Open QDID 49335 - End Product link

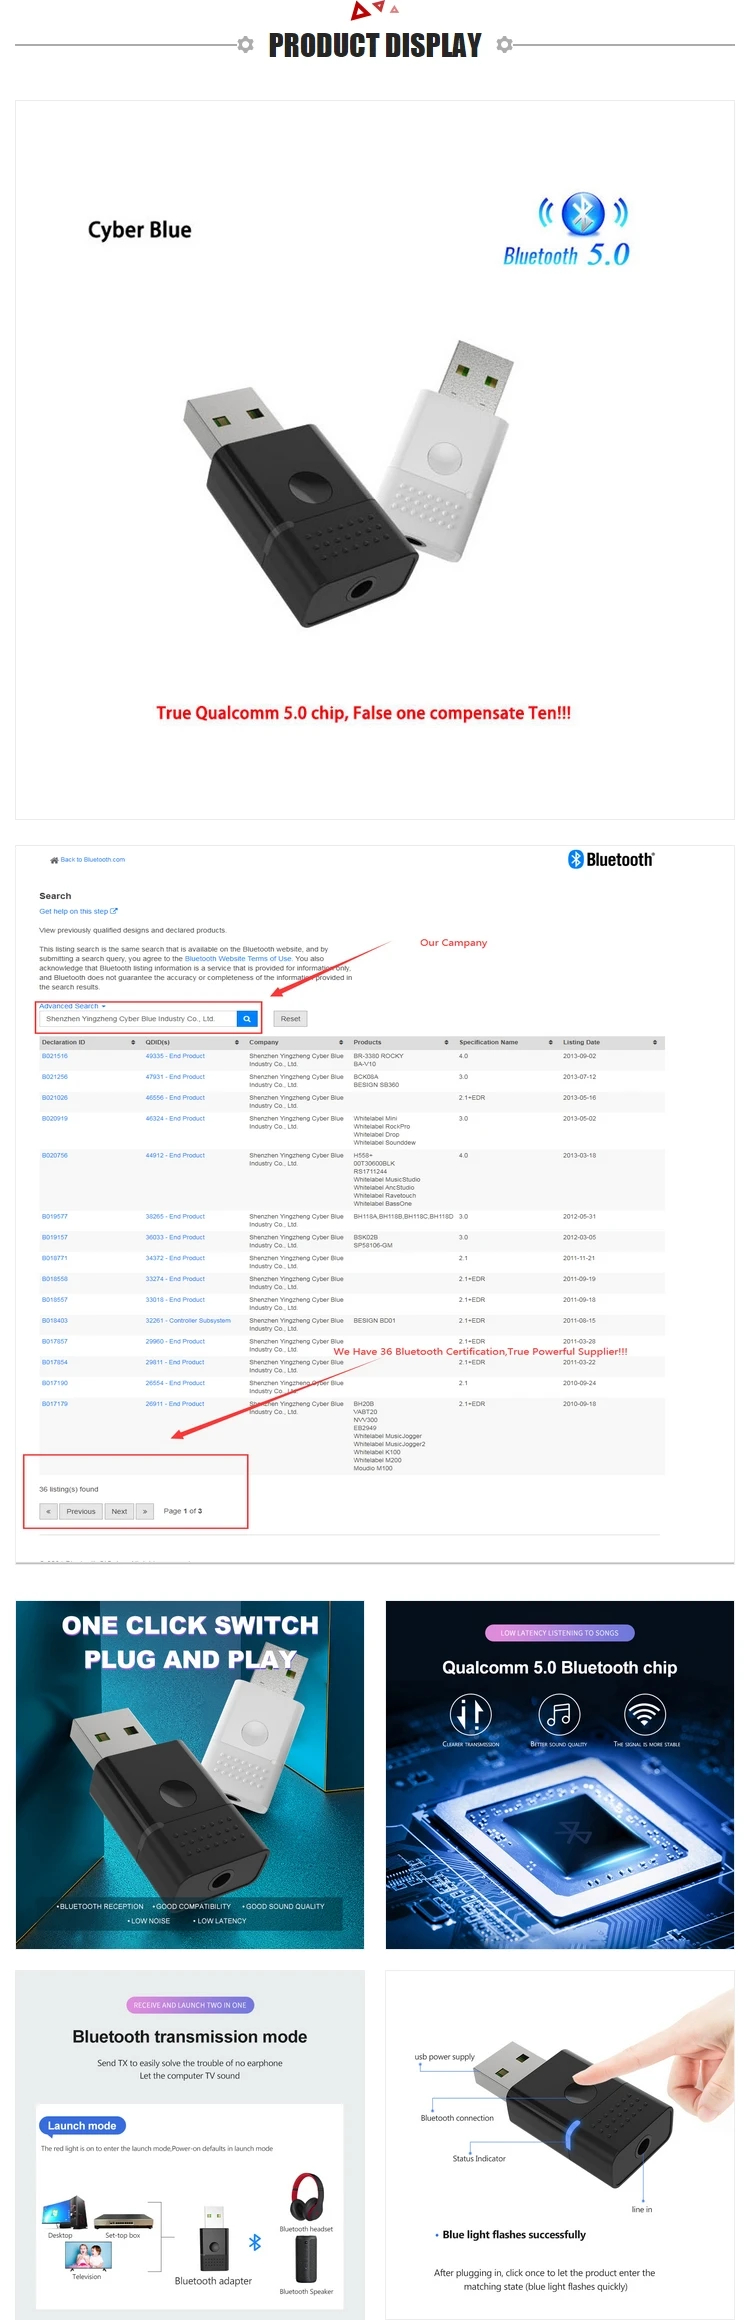(175, 1056)
